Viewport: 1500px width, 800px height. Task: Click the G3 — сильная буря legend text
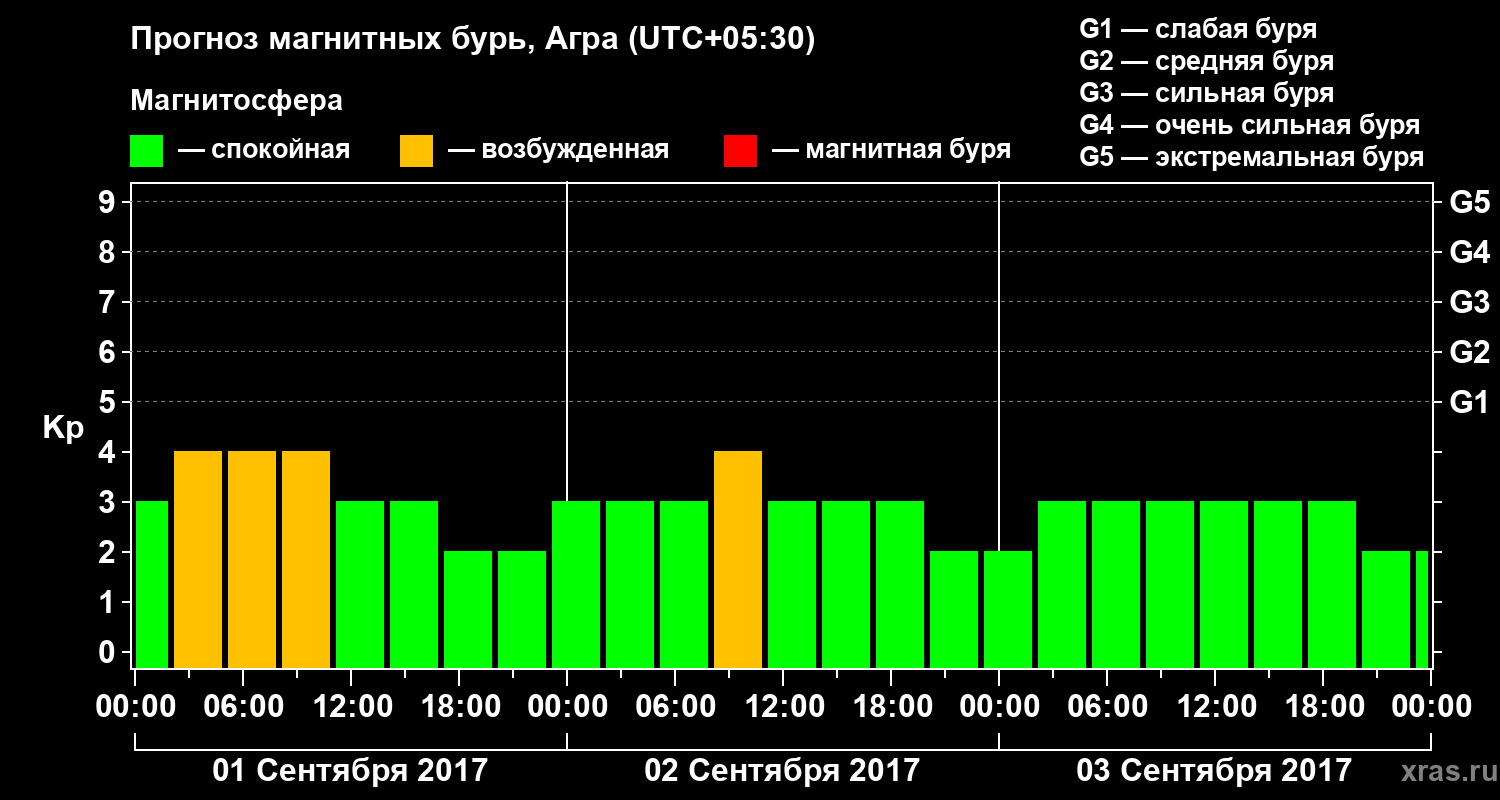point(1207,94)
